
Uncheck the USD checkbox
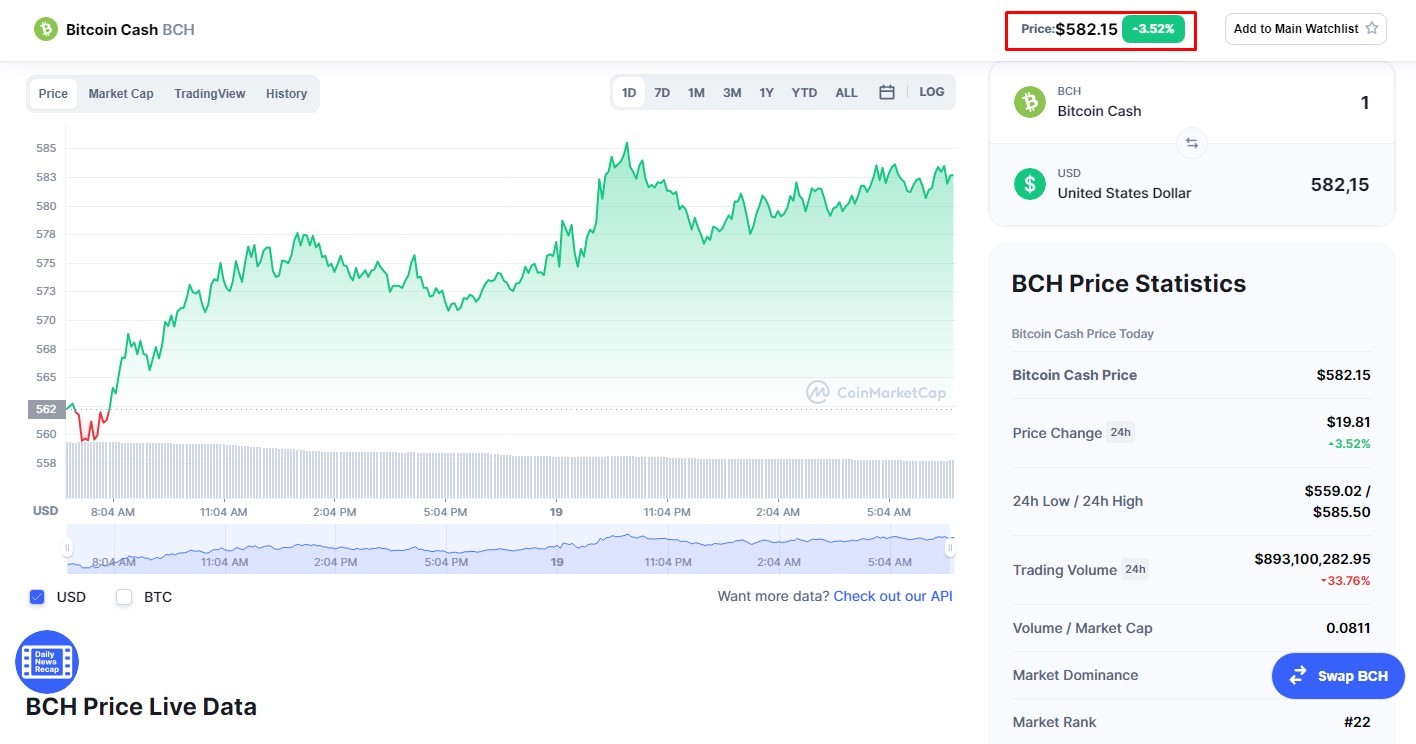click(x=38, y=597)
